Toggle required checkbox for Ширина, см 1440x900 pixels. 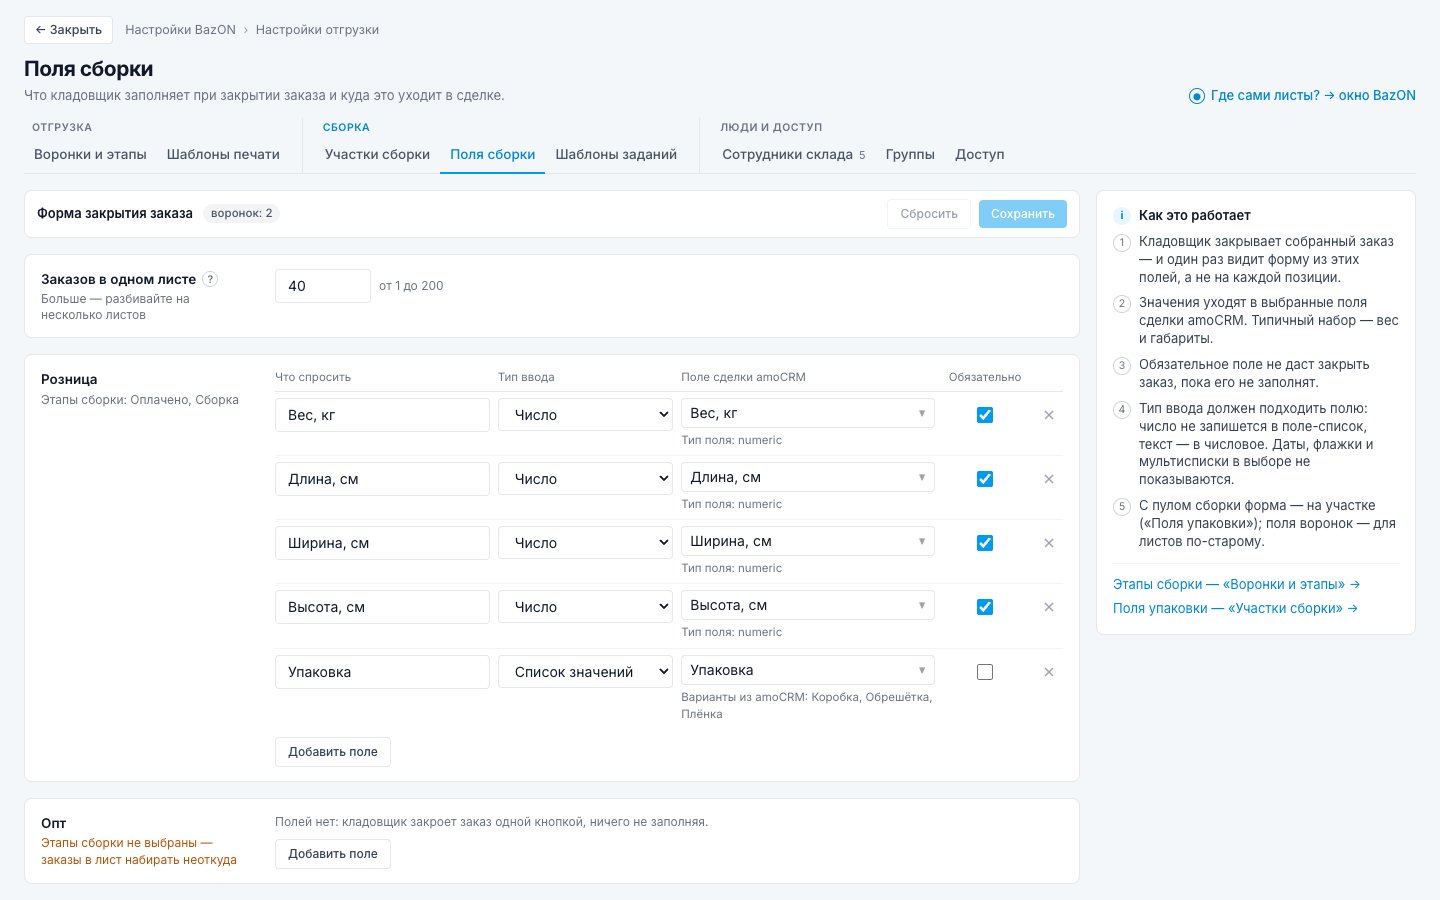pos(985,543)
